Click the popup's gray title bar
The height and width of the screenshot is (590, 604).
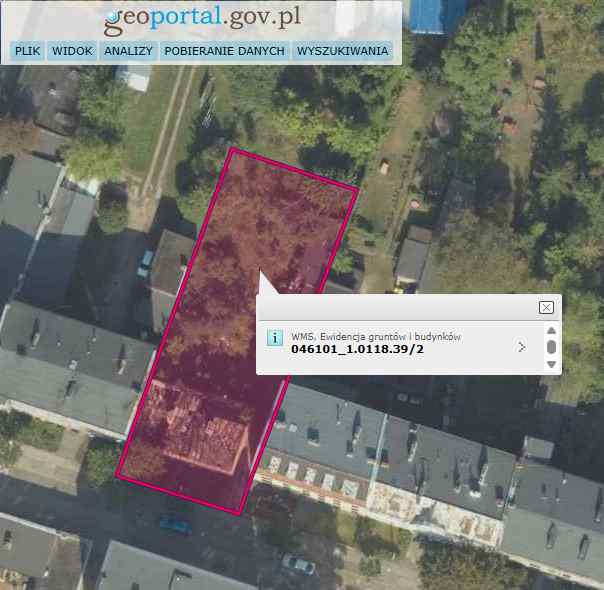(397, 307)
